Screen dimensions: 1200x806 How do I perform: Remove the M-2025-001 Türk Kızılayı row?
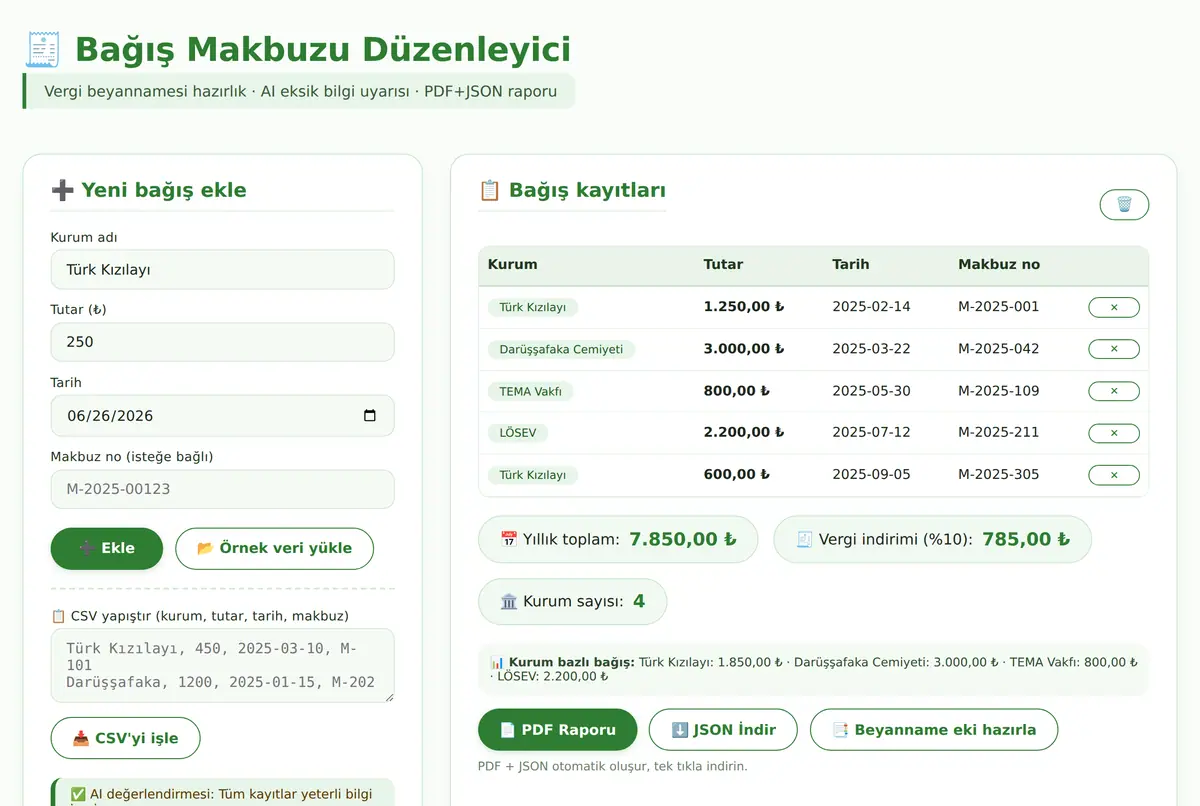click(x=1114, y=307)
